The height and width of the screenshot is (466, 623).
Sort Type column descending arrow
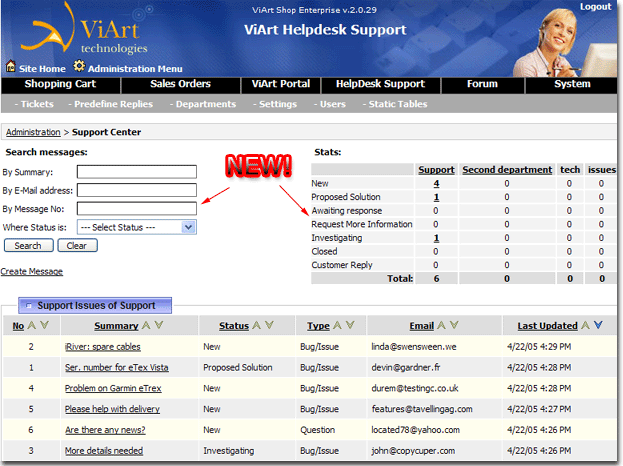point(350,325)
